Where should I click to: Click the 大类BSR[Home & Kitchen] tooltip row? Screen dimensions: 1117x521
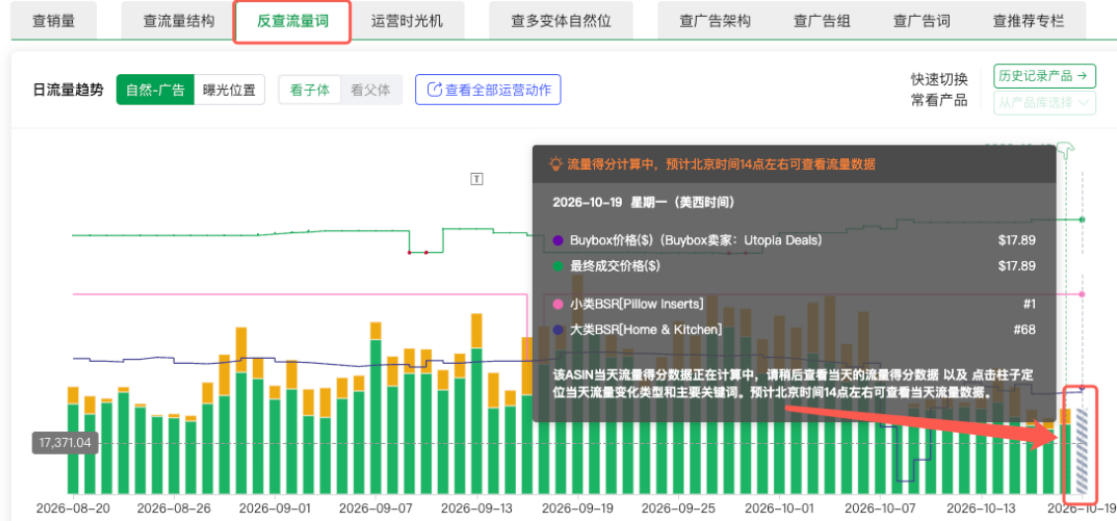794,329
